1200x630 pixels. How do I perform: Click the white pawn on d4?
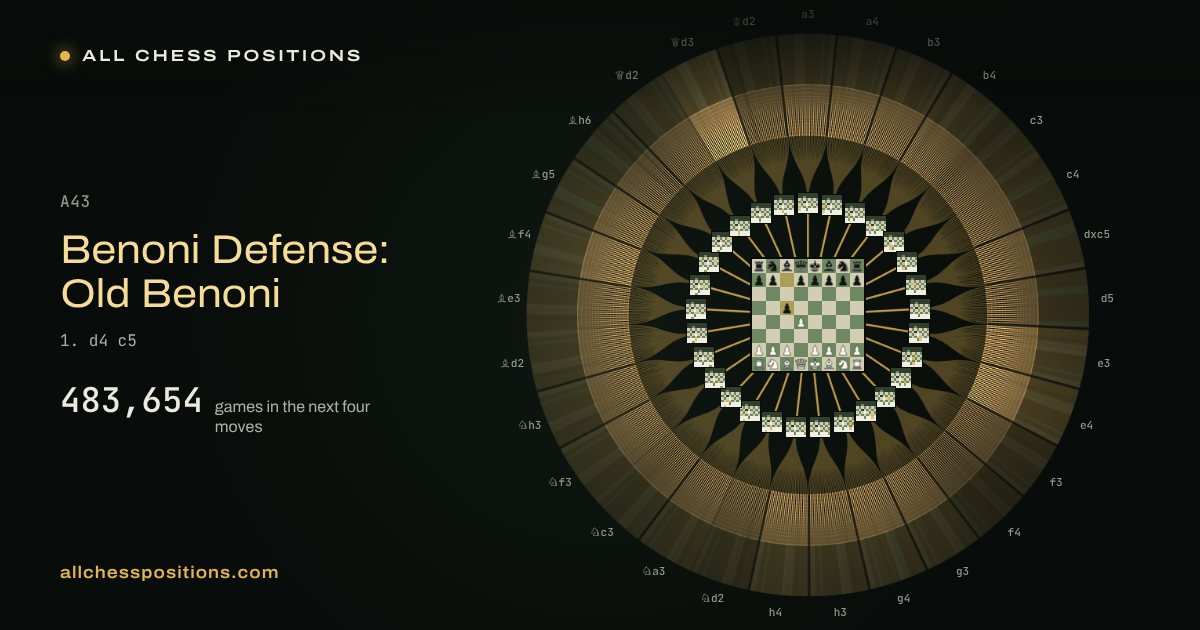[x=801, y=322]
